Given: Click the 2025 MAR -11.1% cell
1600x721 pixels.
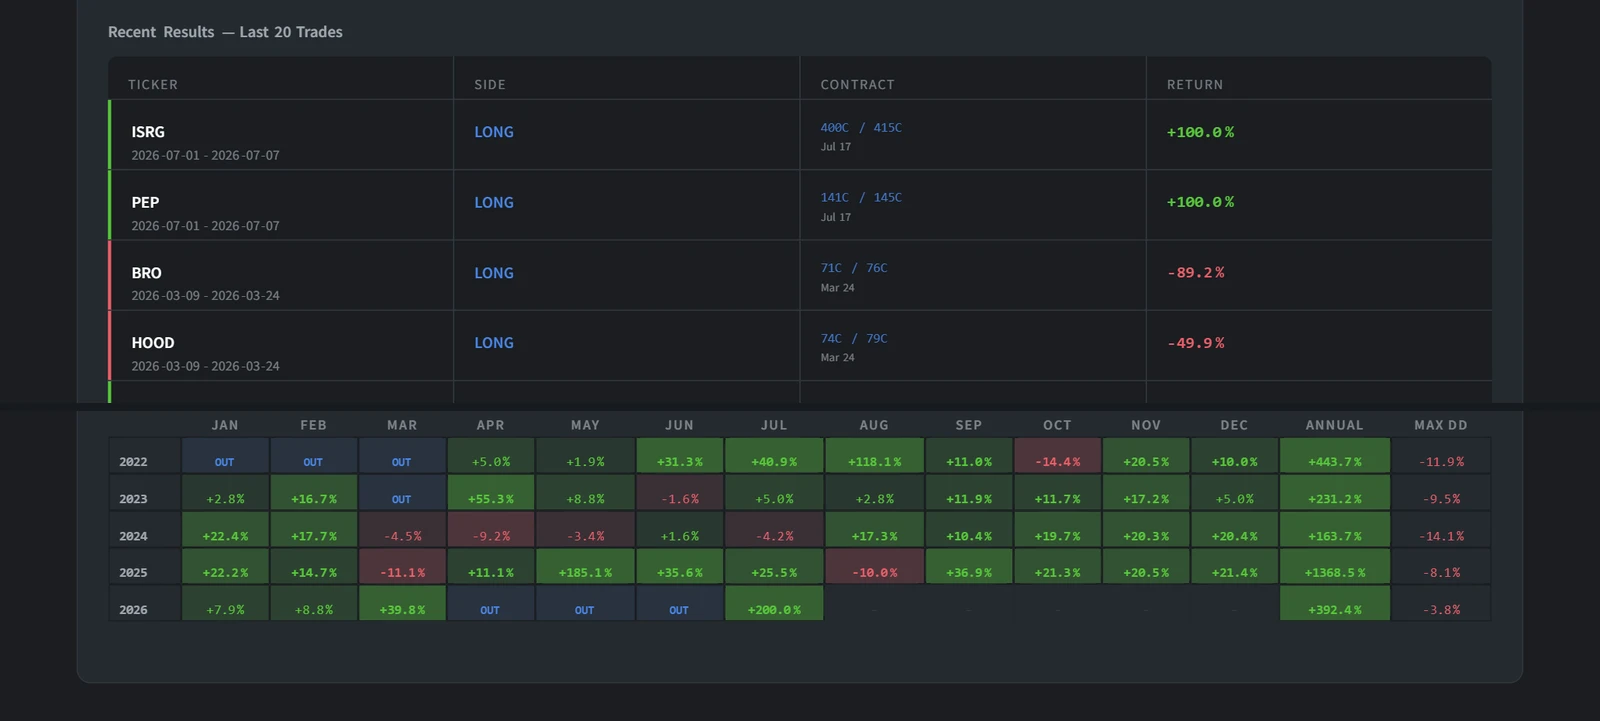Looking at the screenshot, I should [402, 567].
